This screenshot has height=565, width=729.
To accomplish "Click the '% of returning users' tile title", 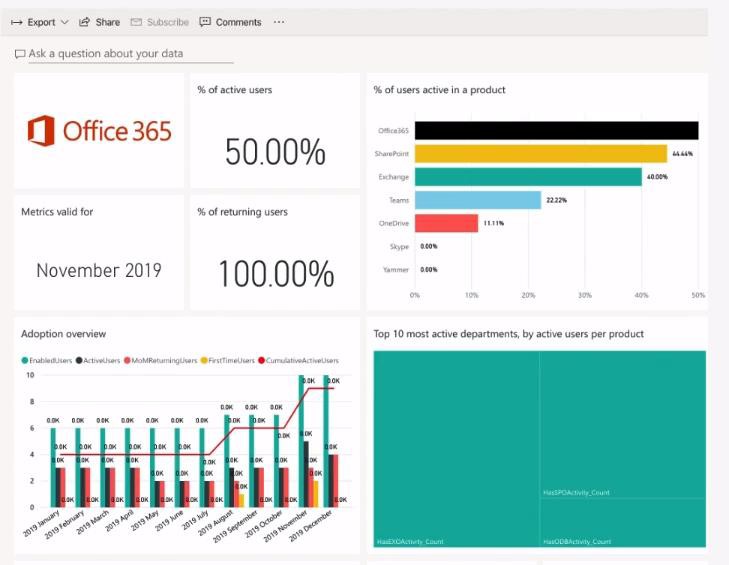I will (x=243, y=212).
